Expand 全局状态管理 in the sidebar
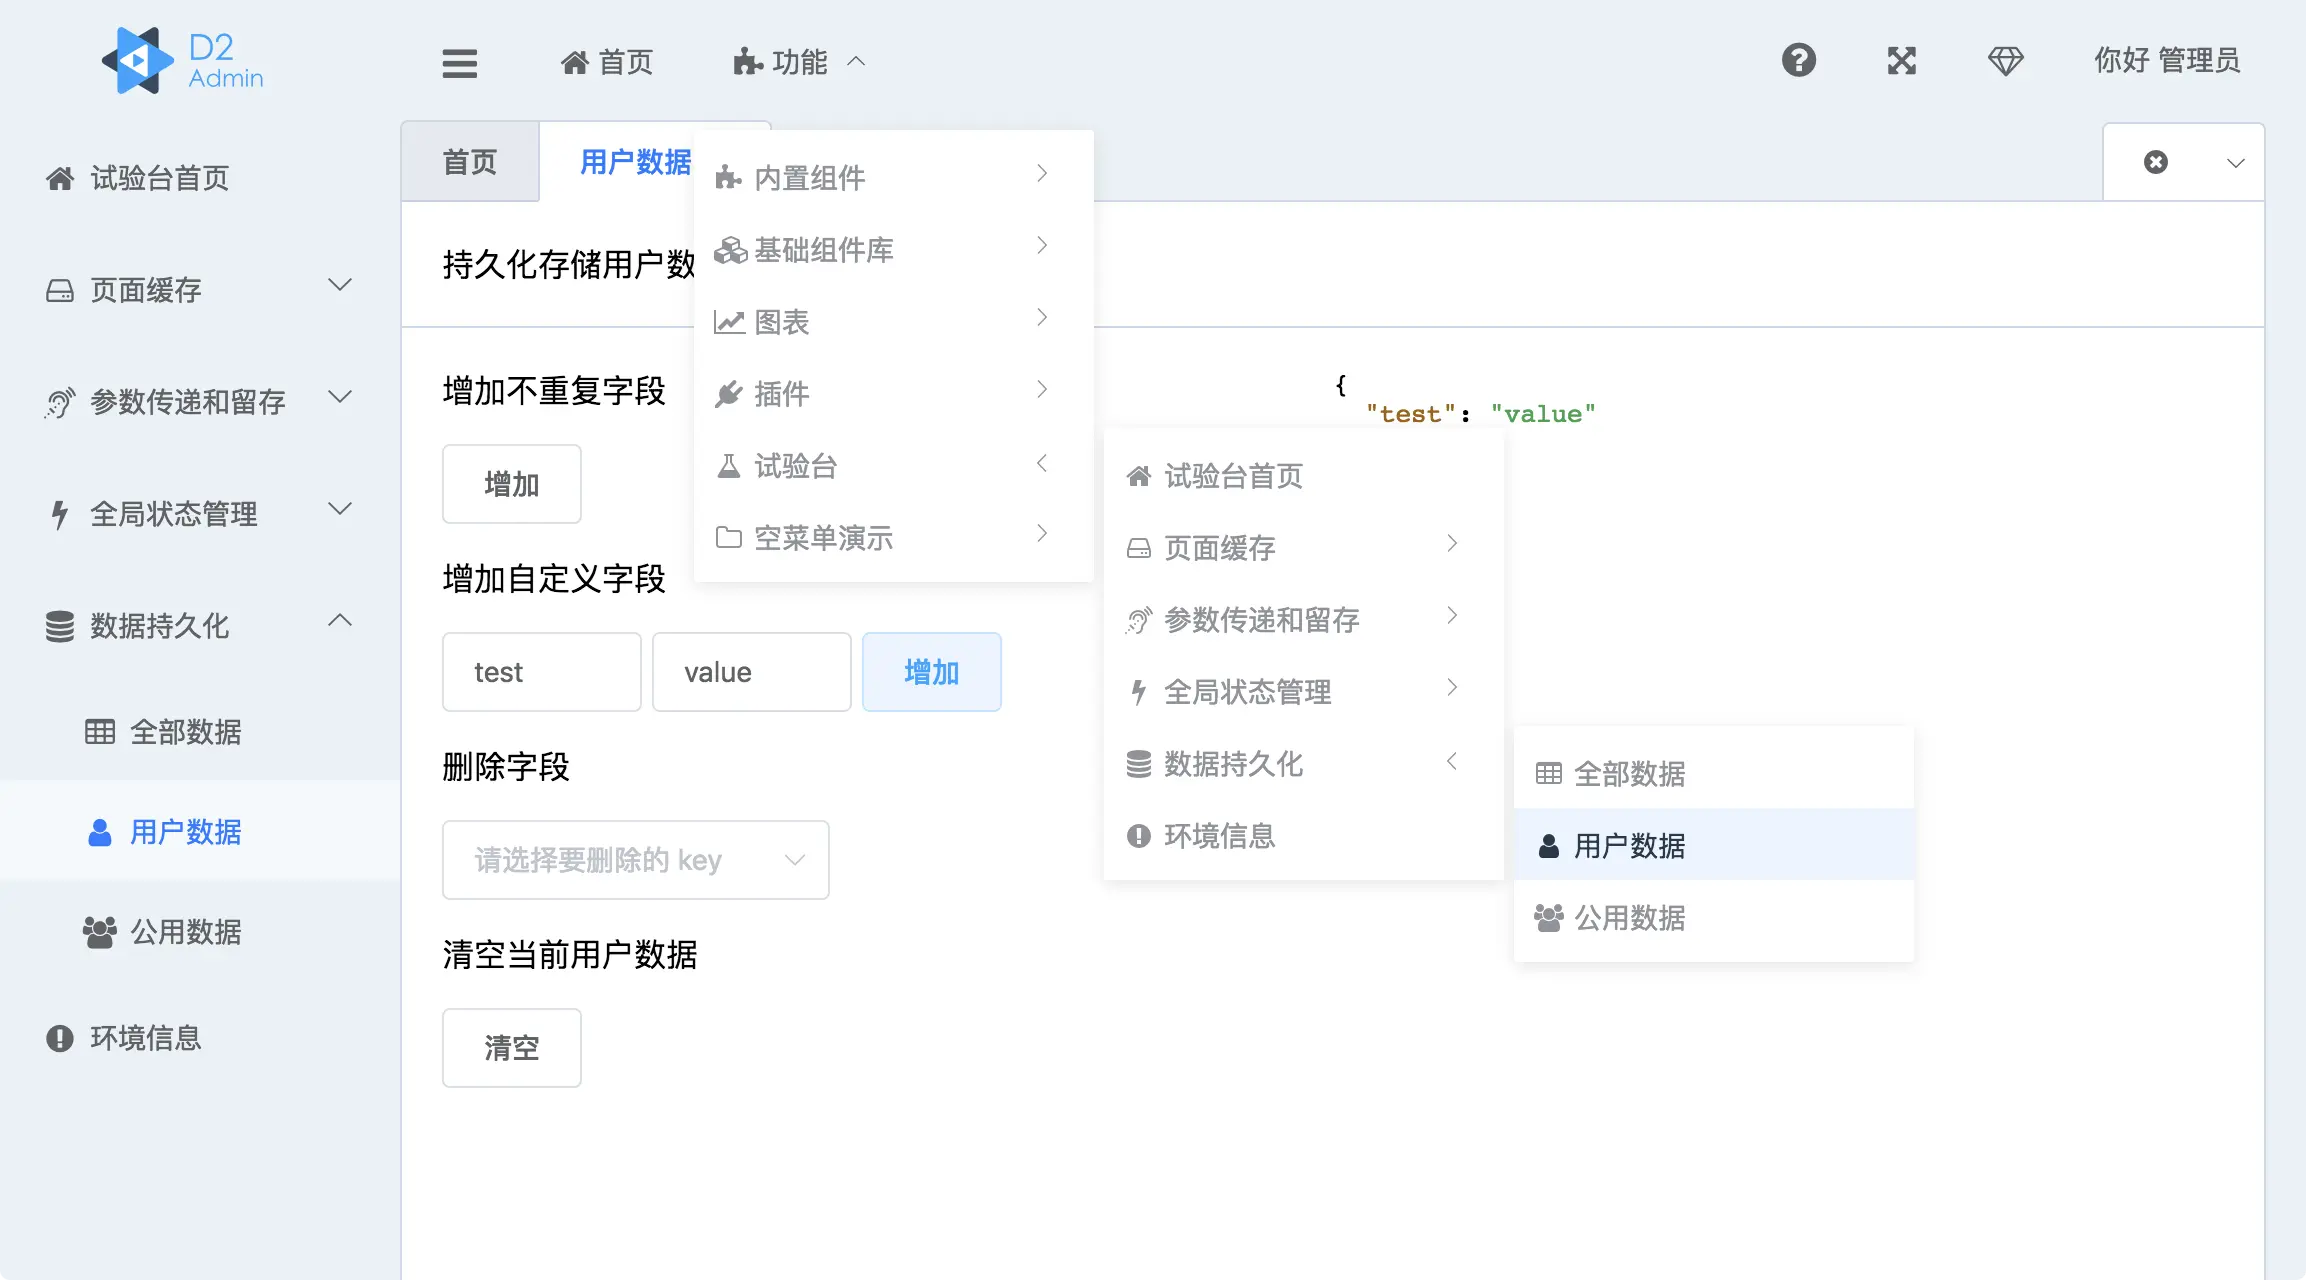Screen dimensions: 2306x1280 pos(200,514)
